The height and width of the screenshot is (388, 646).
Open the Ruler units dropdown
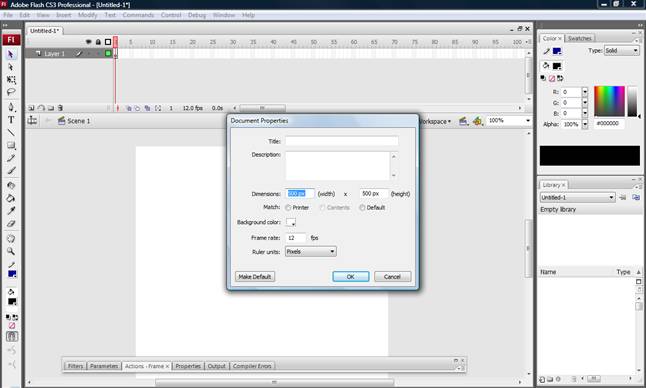[311, 252]
